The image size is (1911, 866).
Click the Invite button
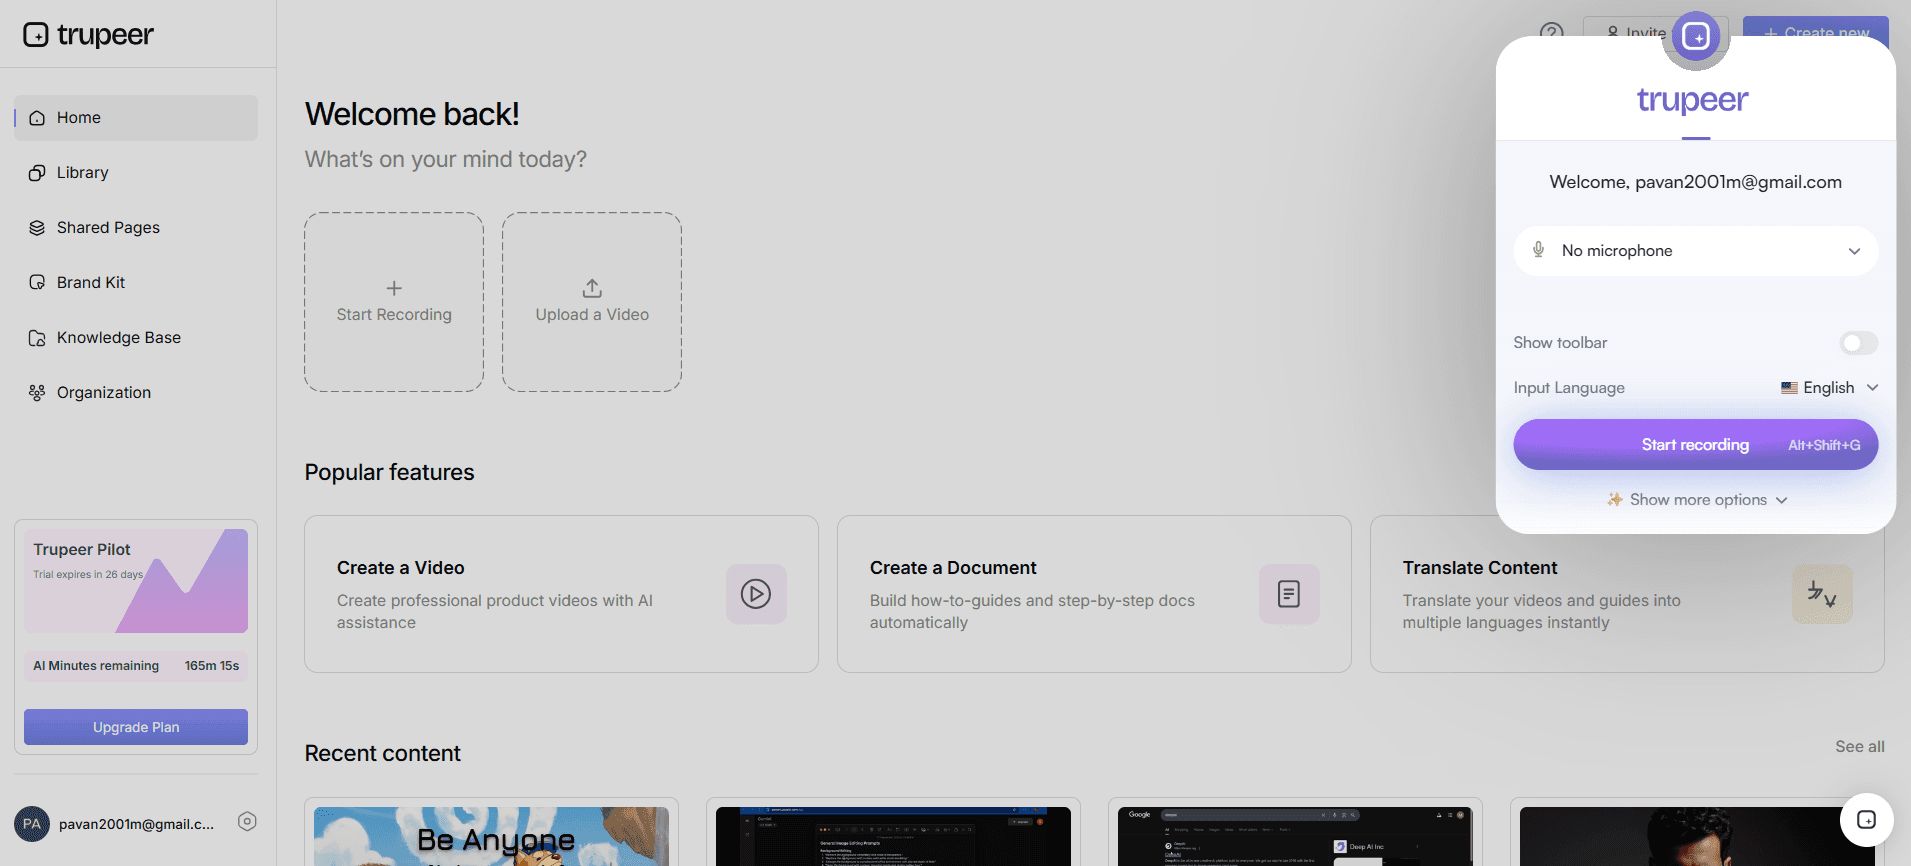coord(1630,33)
